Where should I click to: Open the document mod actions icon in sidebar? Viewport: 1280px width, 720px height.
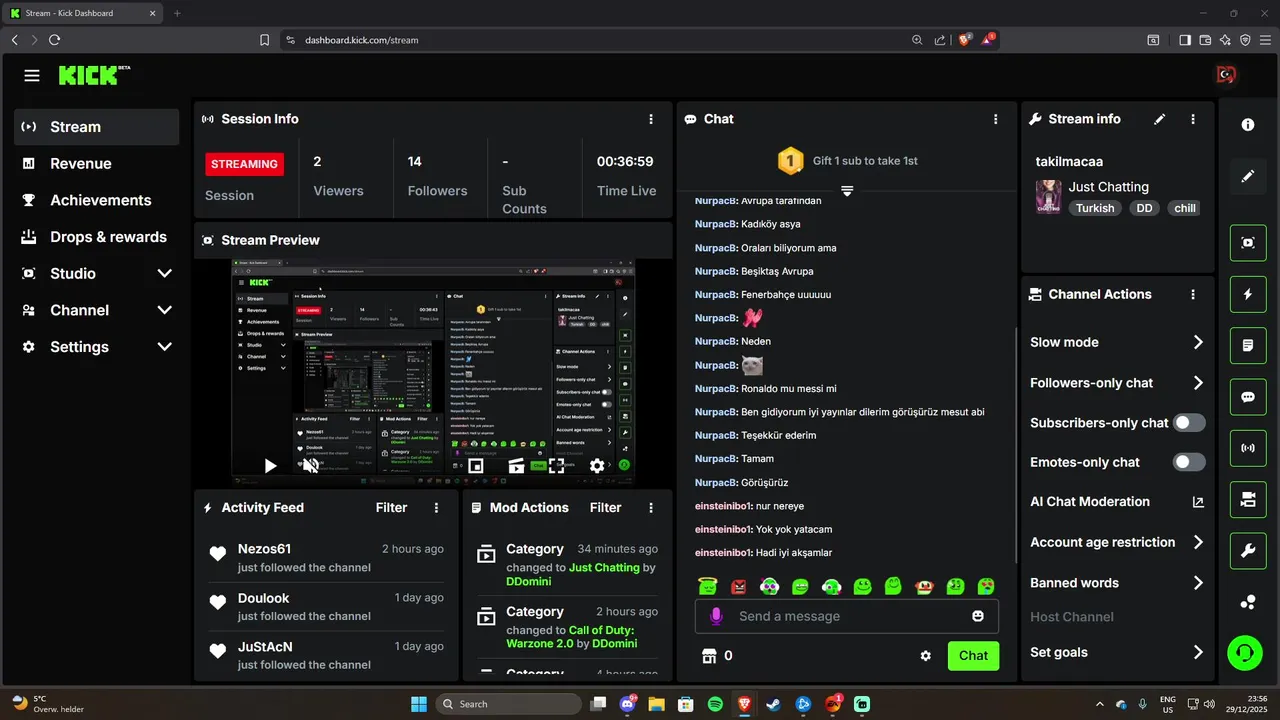(1248, 345)
